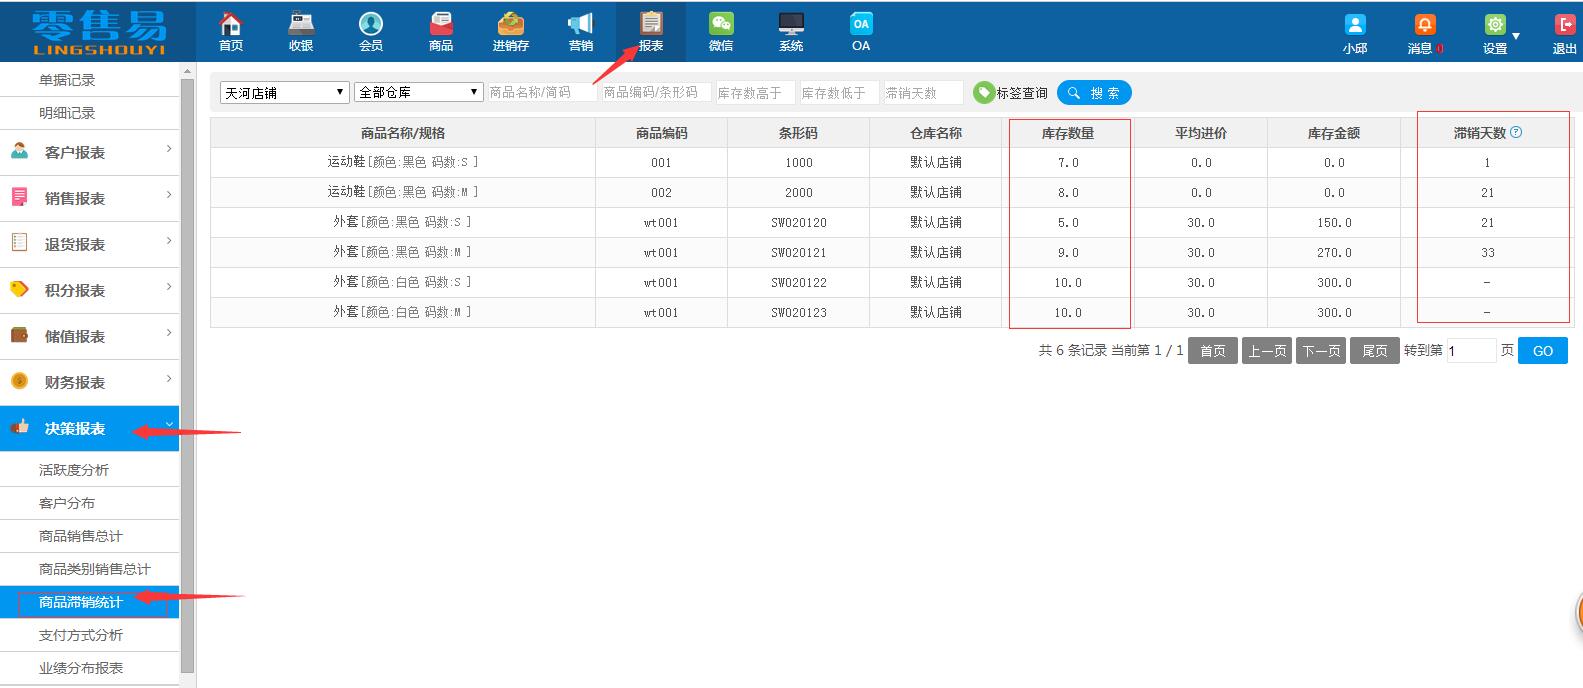Click the 滞销天数 help question-mark icon
The height and width of the screenshot is (688, 1583).
pos(1516,132)
